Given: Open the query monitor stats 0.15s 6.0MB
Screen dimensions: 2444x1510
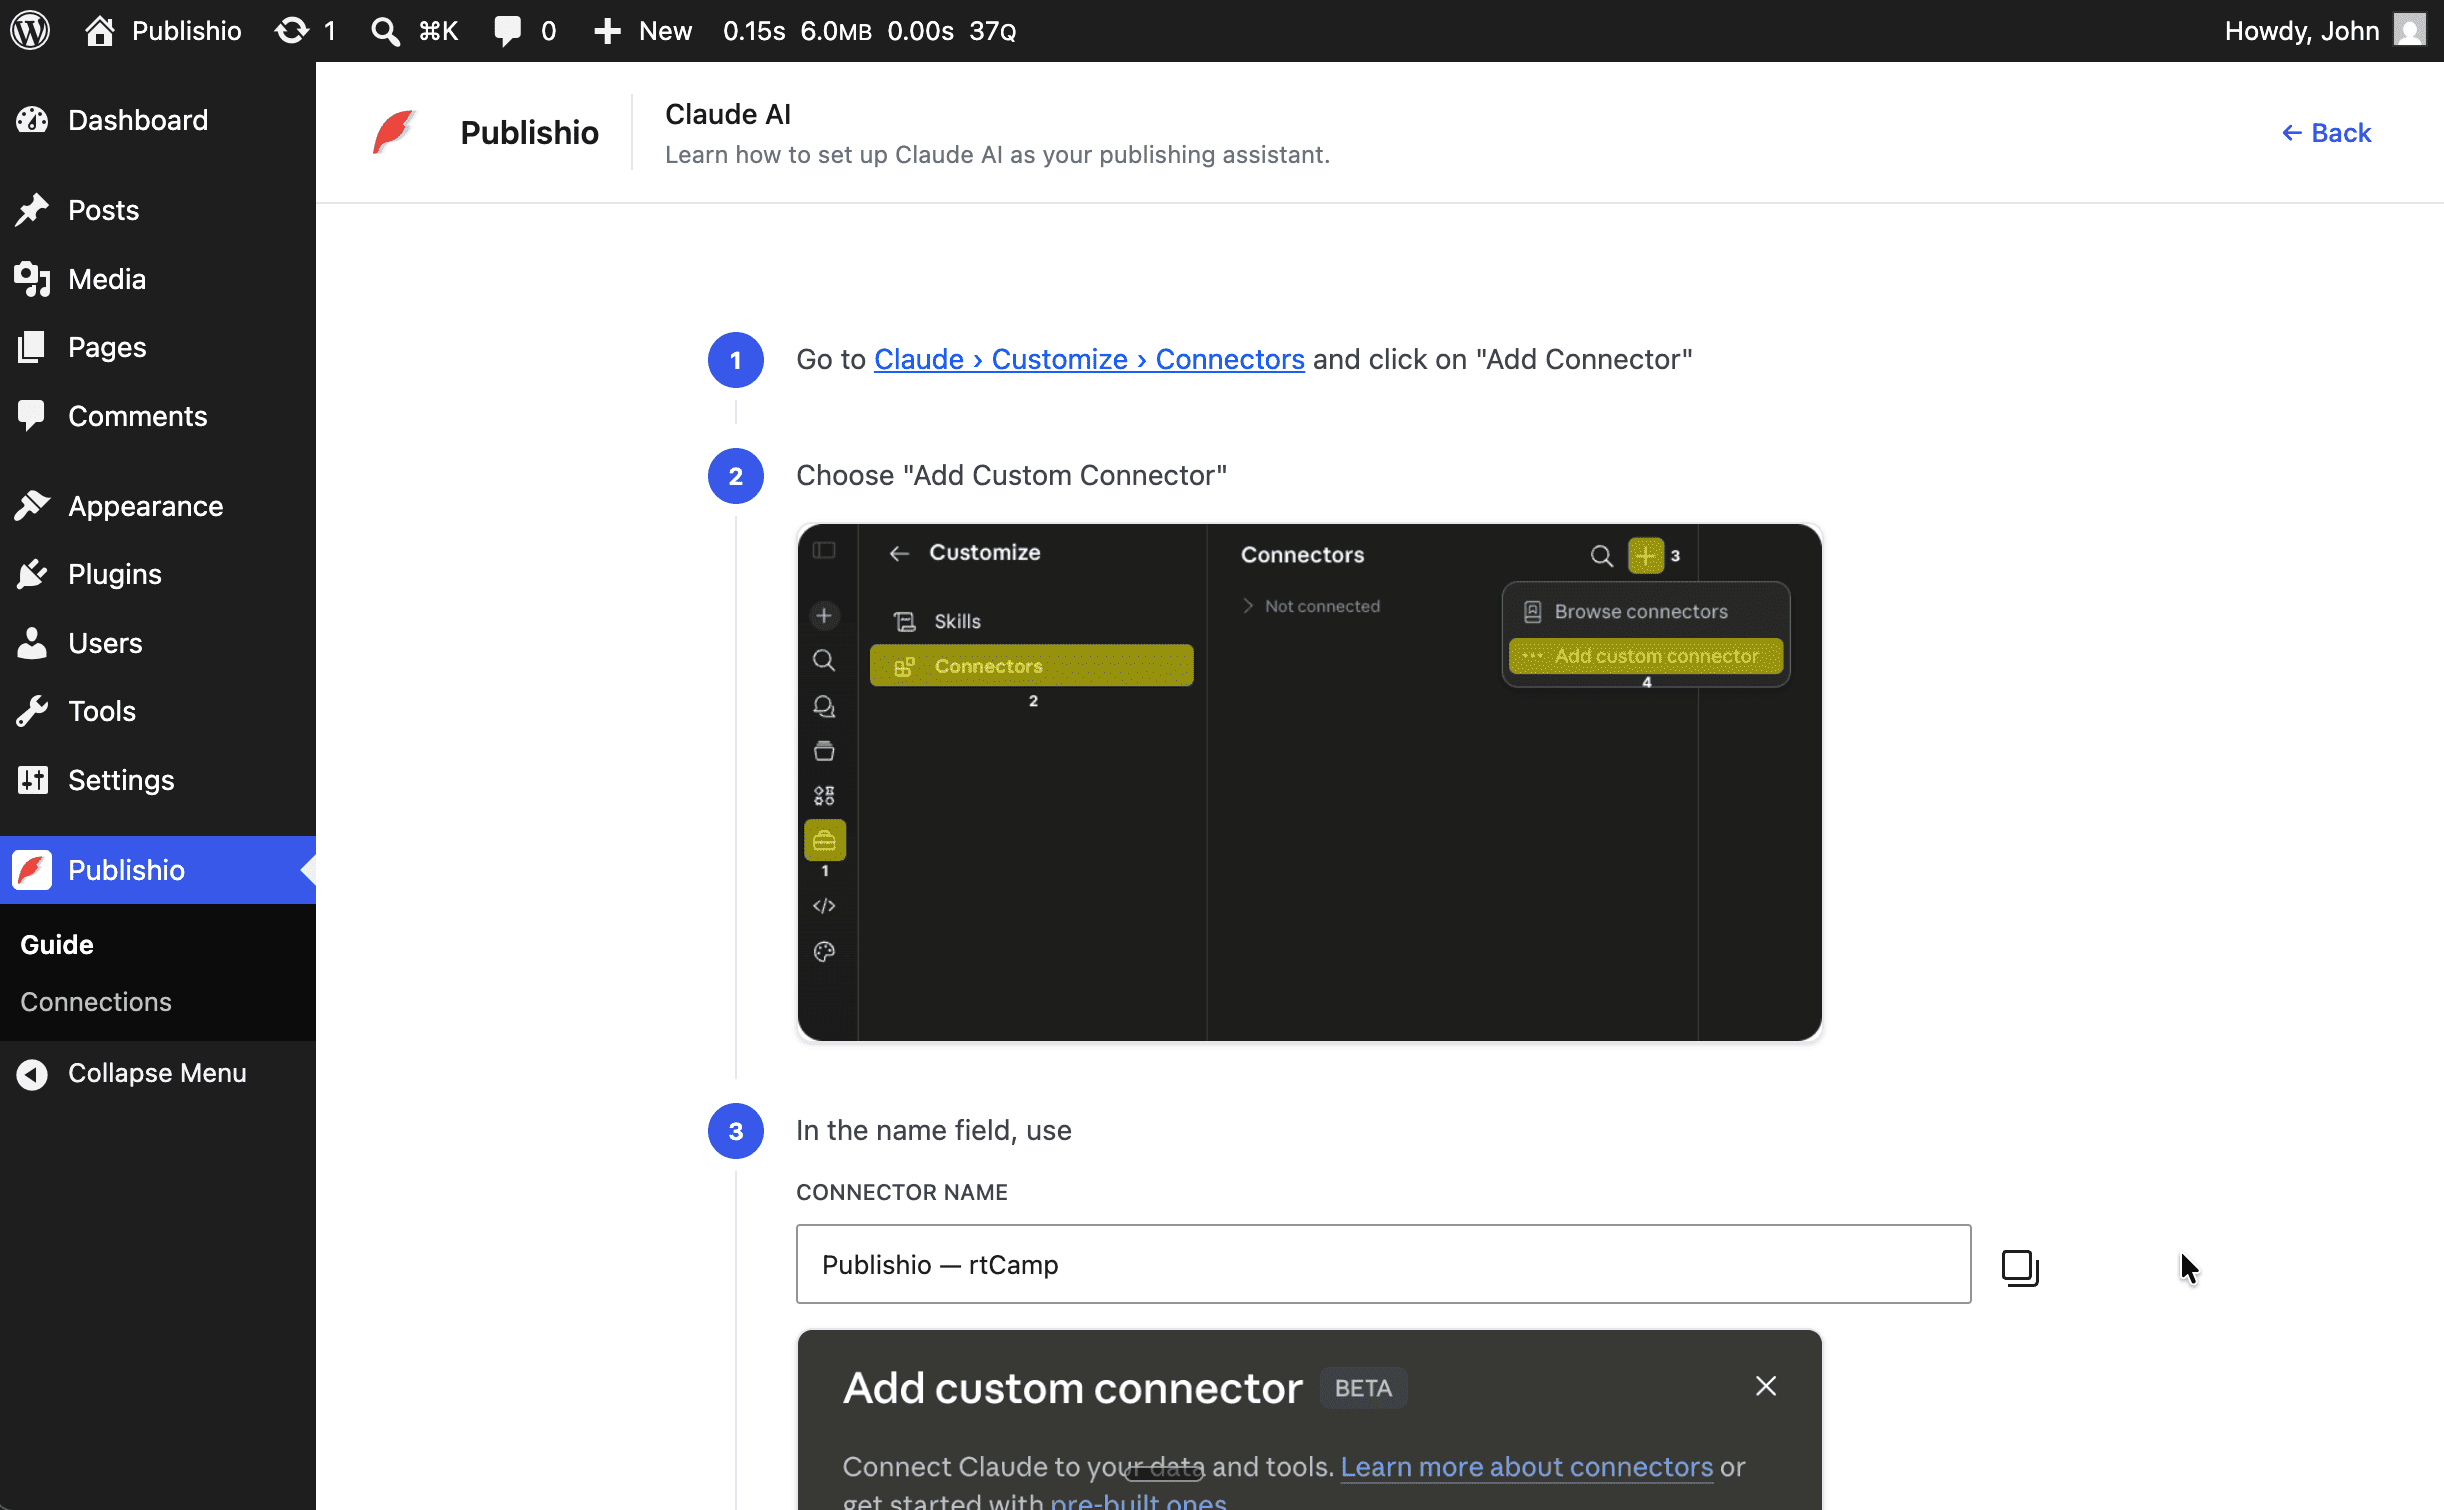Looking at the screenshot, I should click(869, 31).
